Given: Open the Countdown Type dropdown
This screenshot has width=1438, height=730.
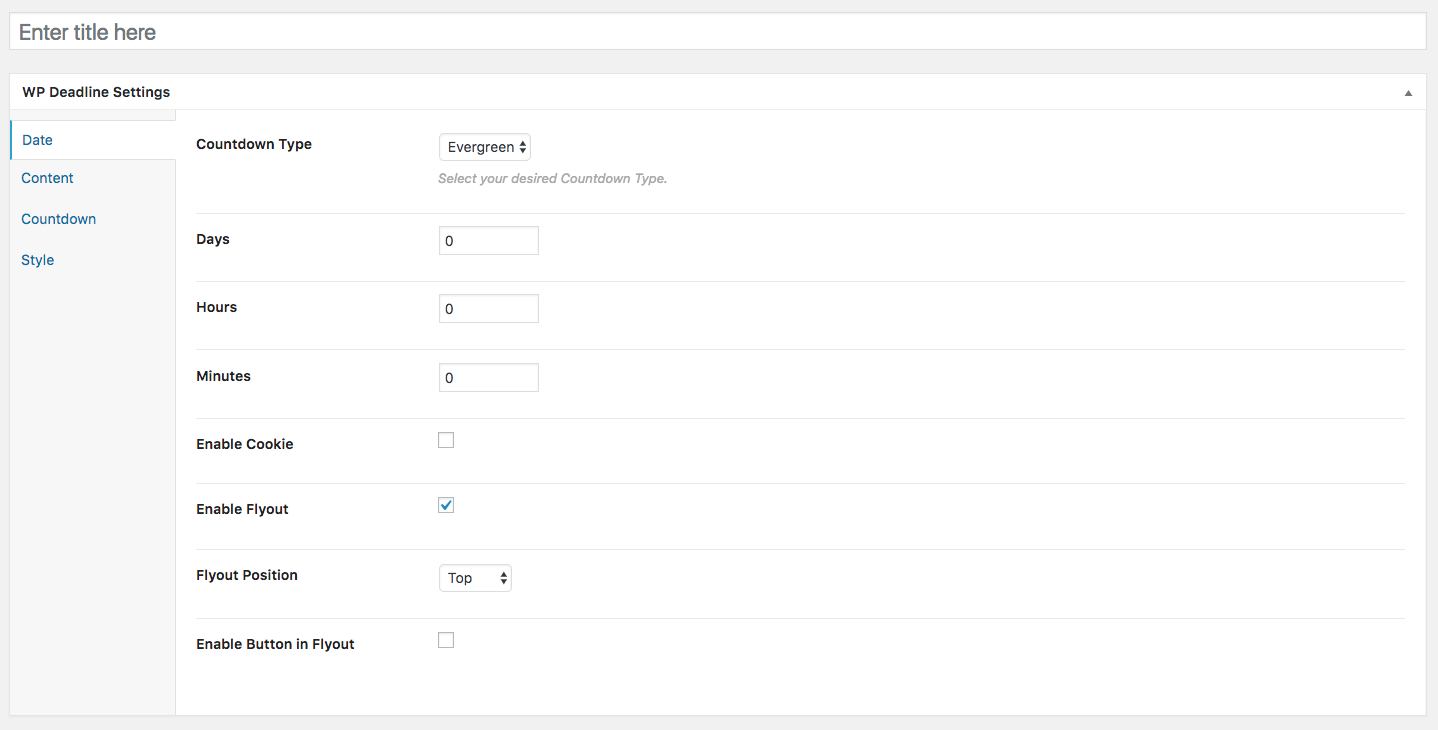Looking at the screenshot, I should (485, 147).
